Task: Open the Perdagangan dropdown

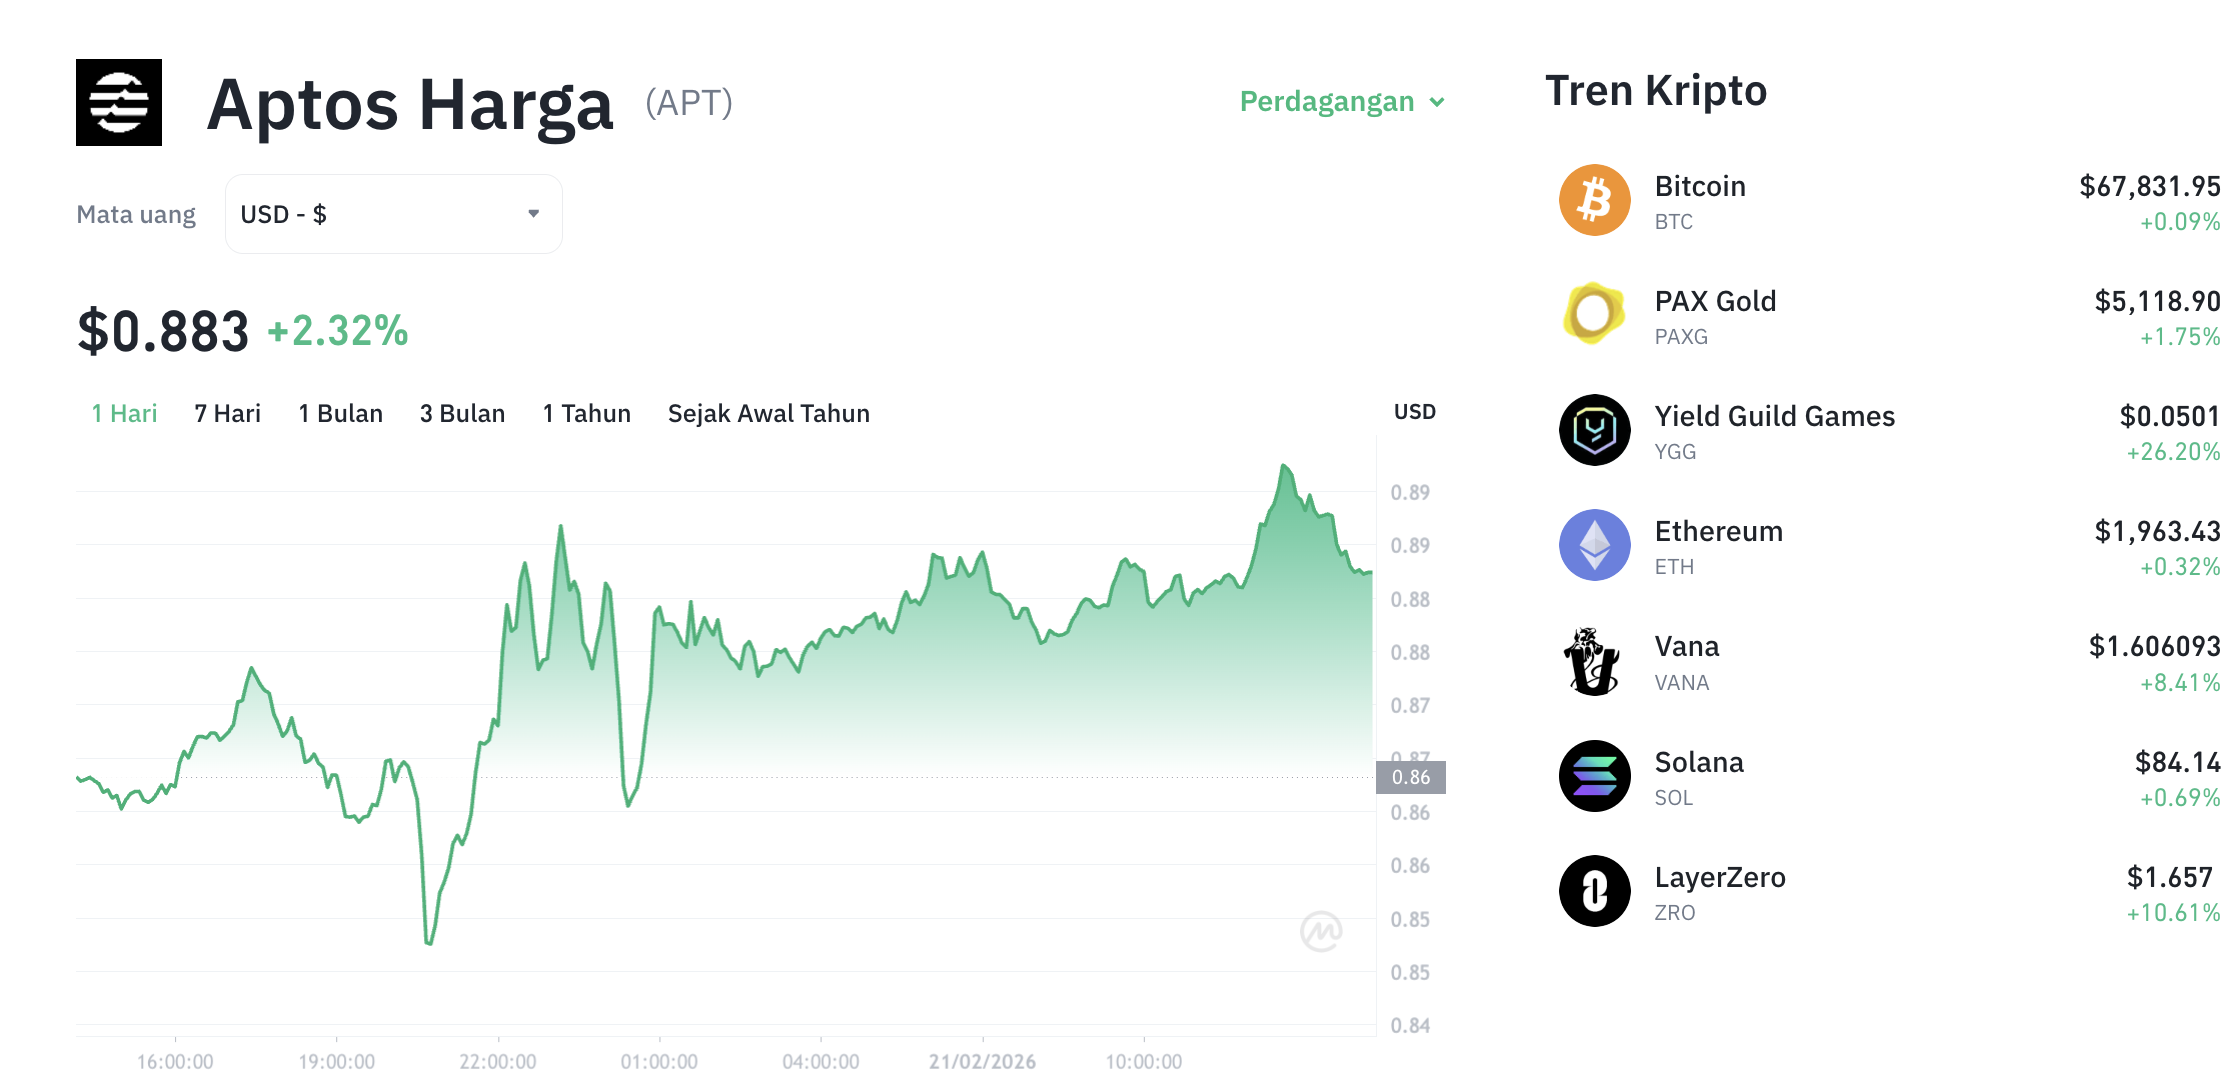Action: point(1342,101)
